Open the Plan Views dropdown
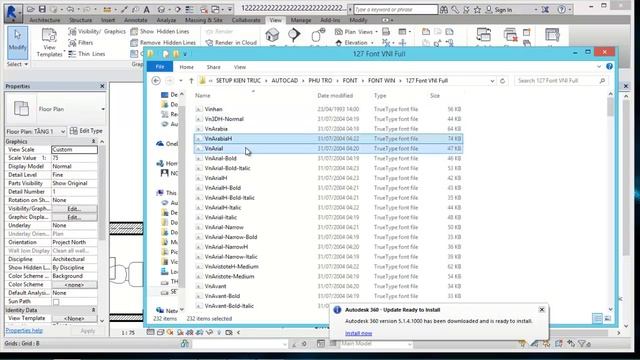This screenshot has height=360, width=640. point(356,31)
